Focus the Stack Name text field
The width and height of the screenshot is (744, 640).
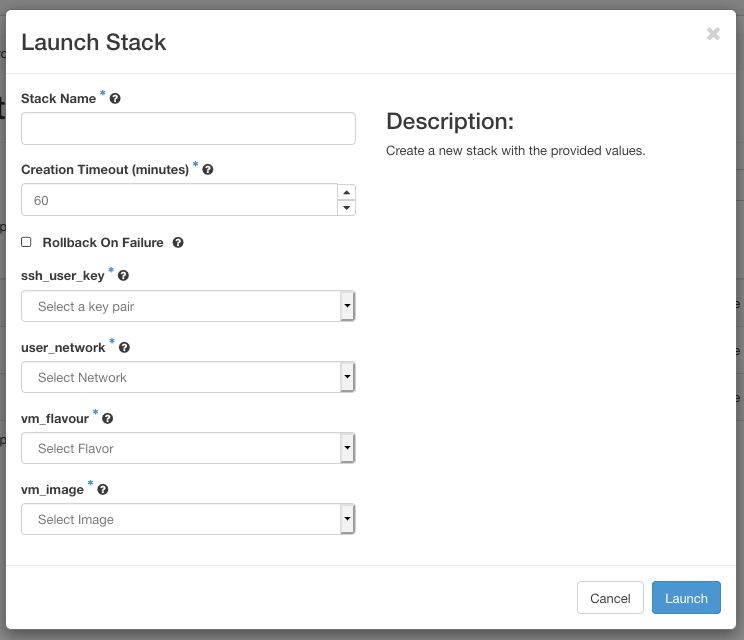tap(188, 128)
